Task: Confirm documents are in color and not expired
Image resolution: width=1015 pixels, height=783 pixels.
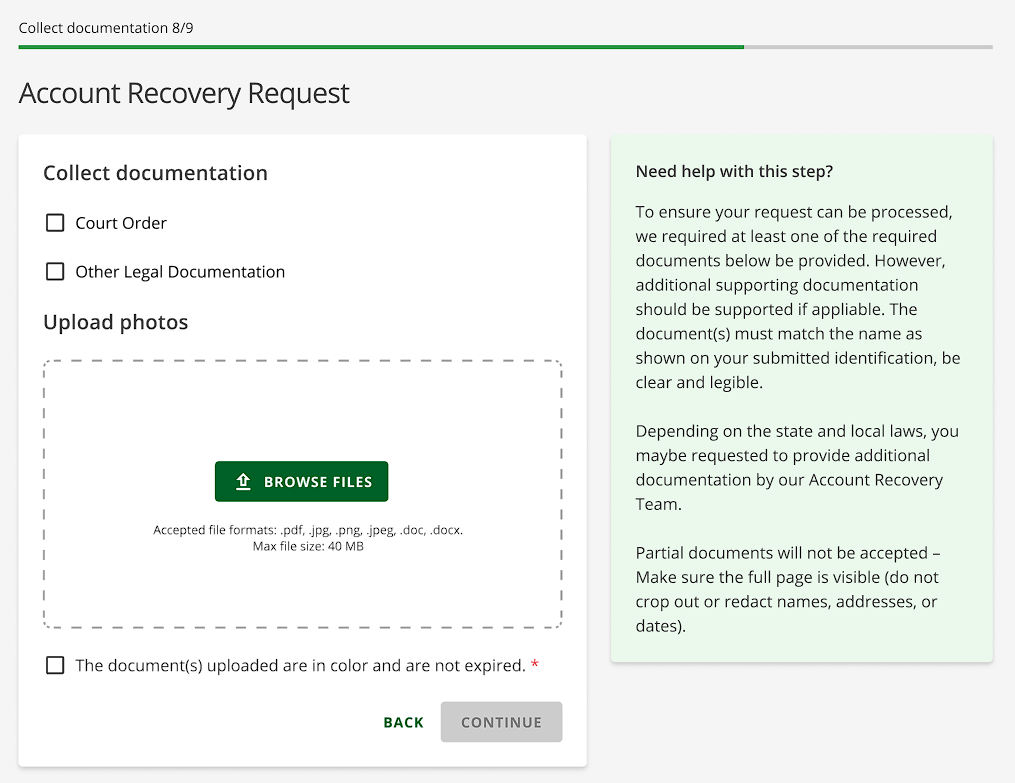Action: point(55,664)
